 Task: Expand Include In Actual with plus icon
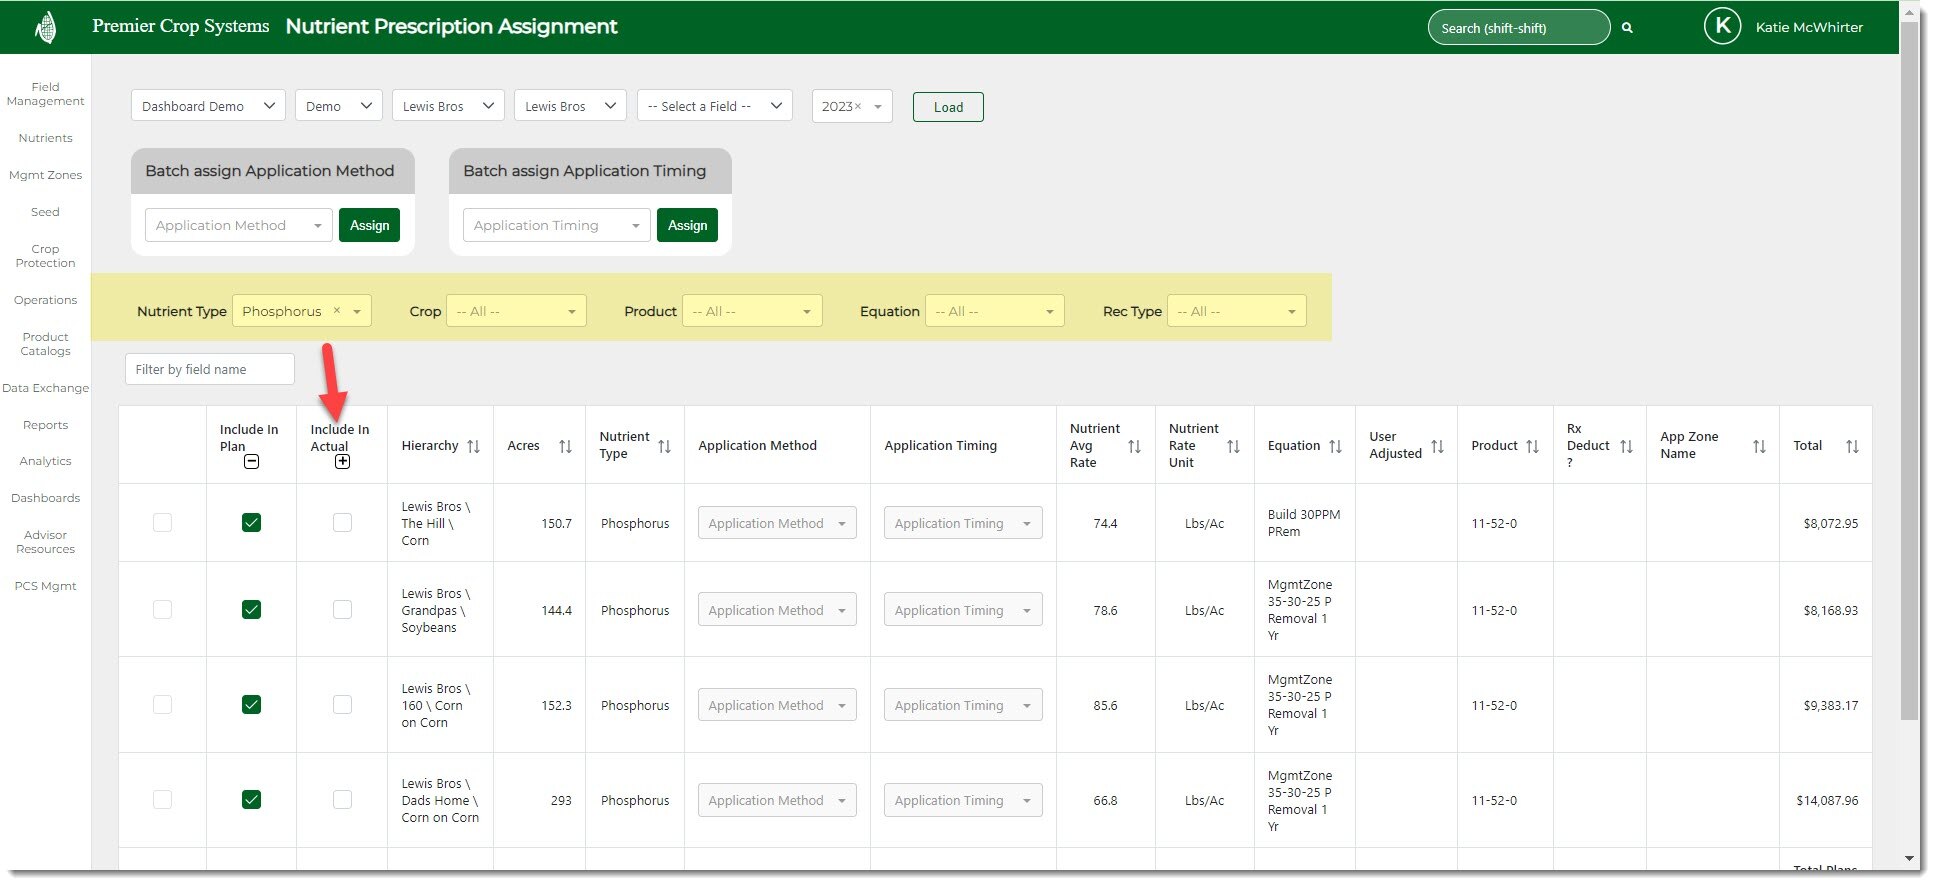click(x=342, y=462)
